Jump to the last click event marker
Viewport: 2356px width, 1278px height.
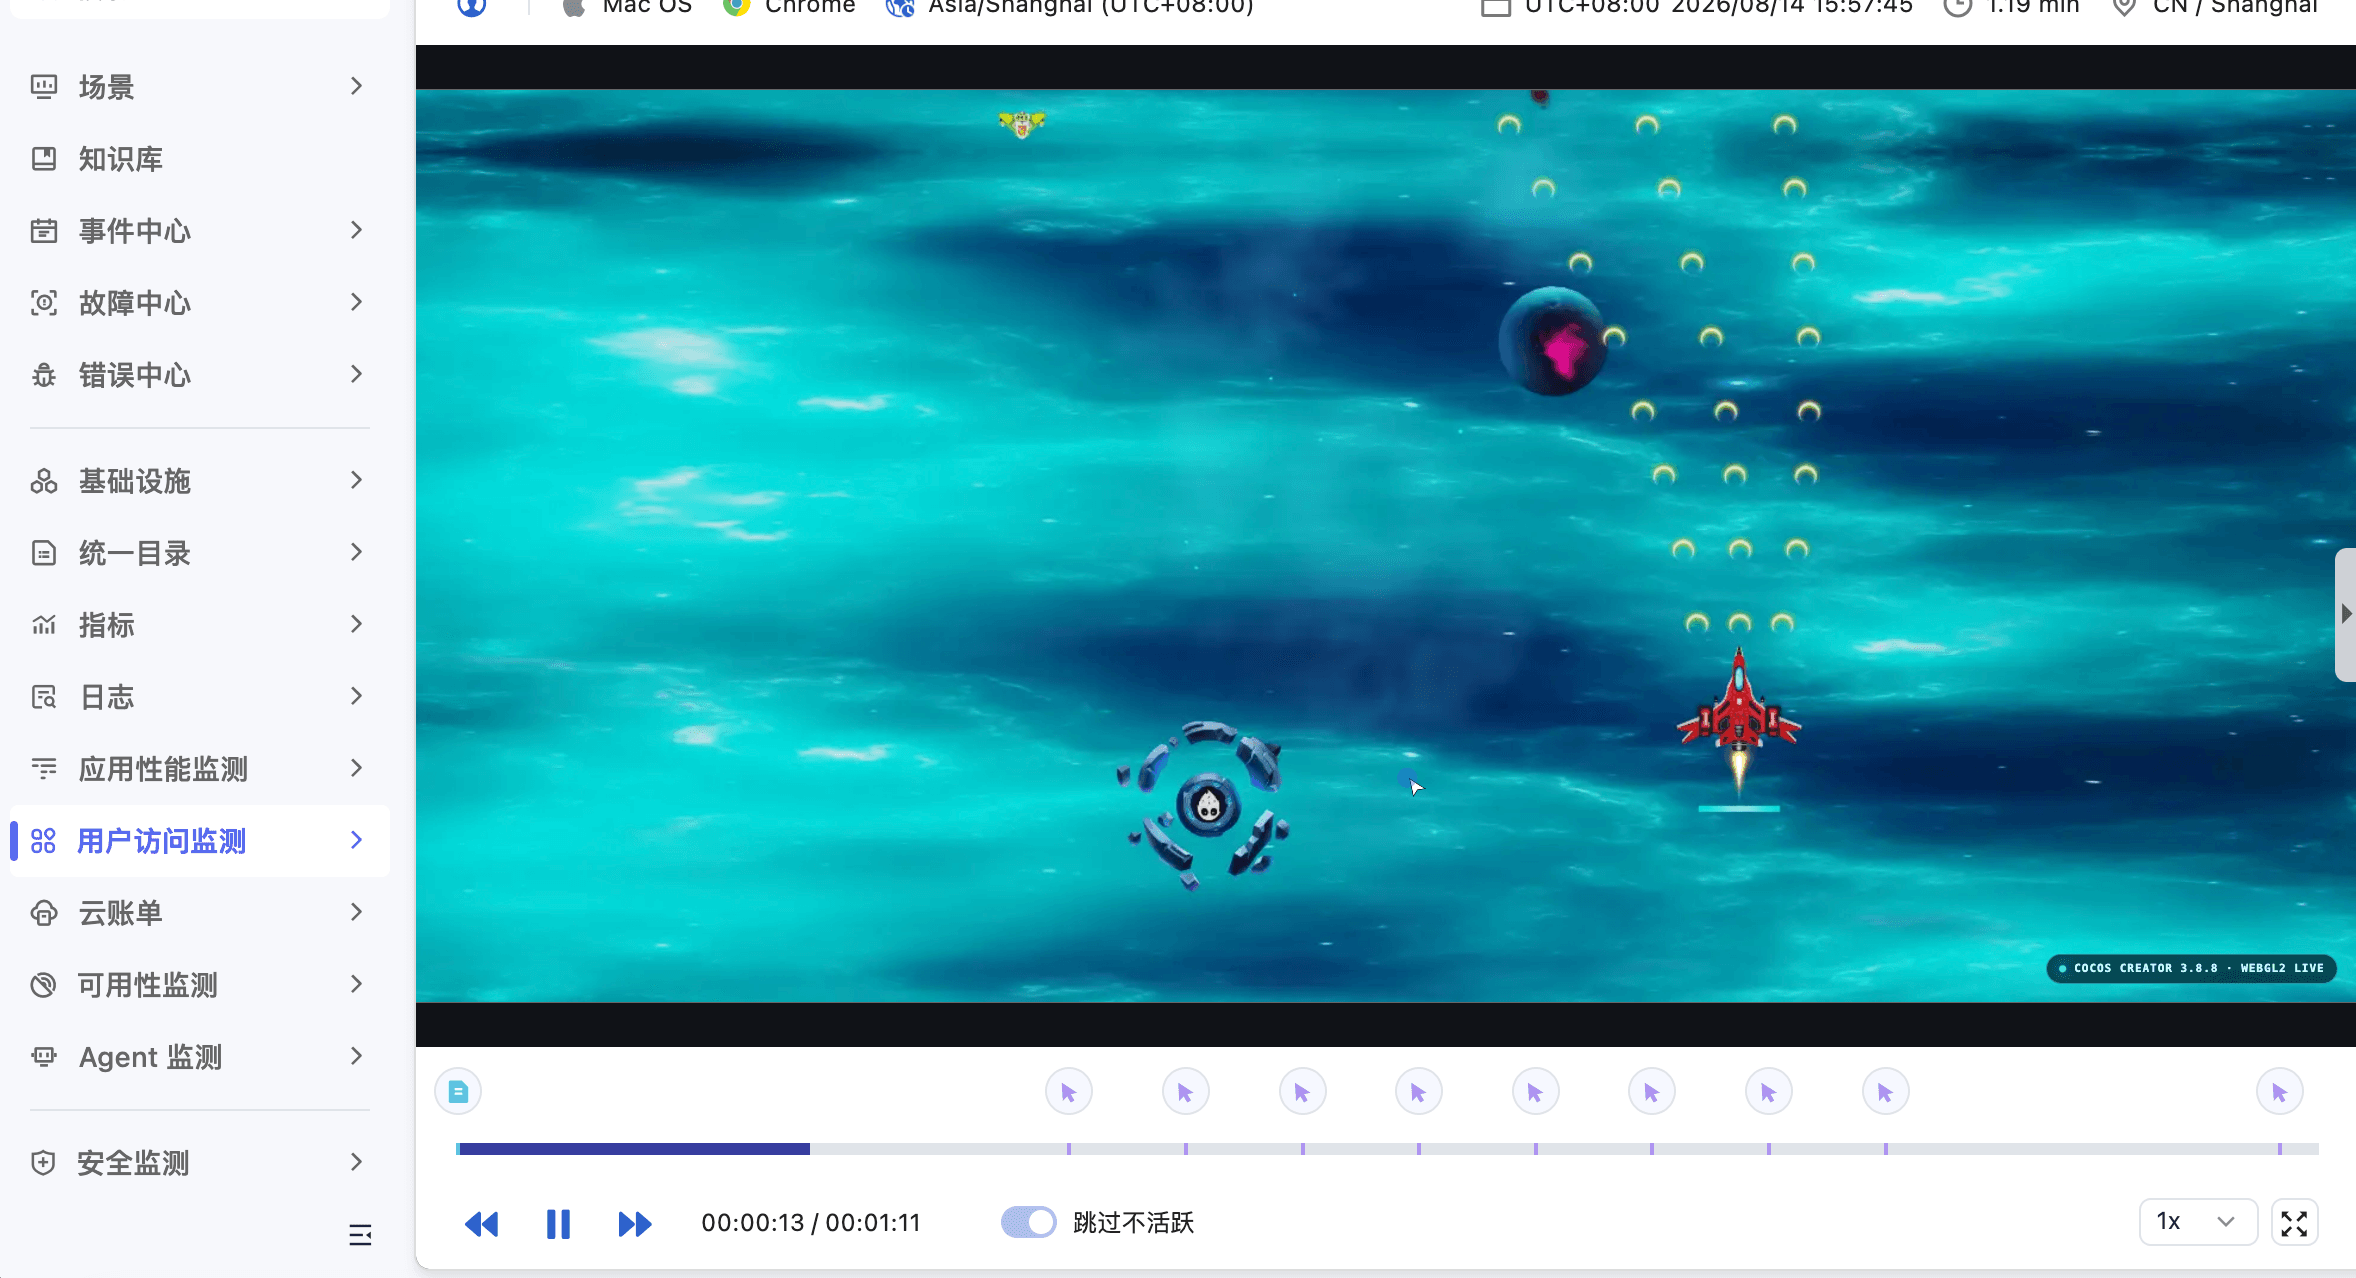[2280, 1092]
